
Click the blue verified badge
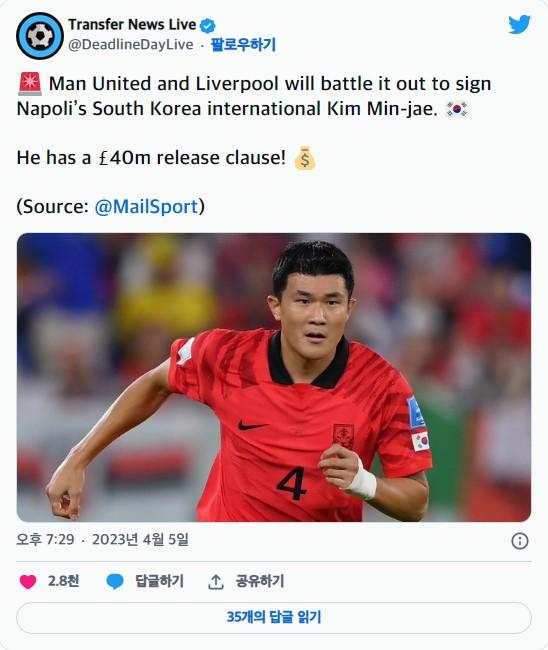point(208,26)
